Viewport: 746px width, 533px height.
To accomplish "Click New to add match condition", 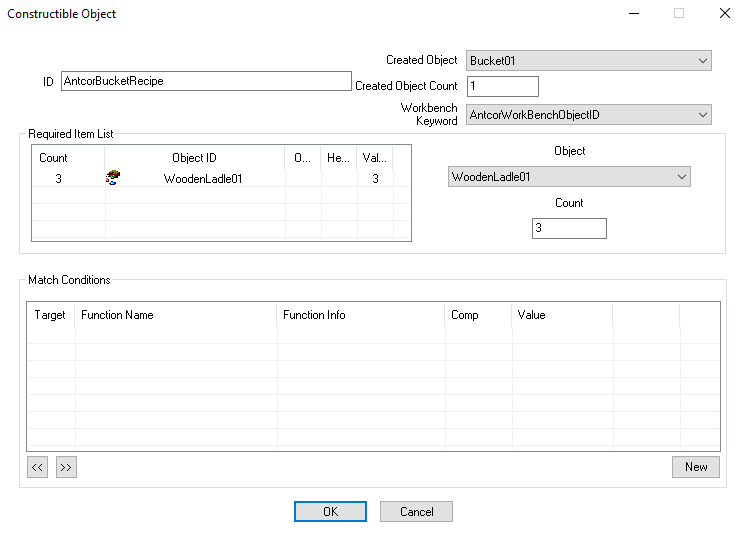I will (x=696, y=467).
